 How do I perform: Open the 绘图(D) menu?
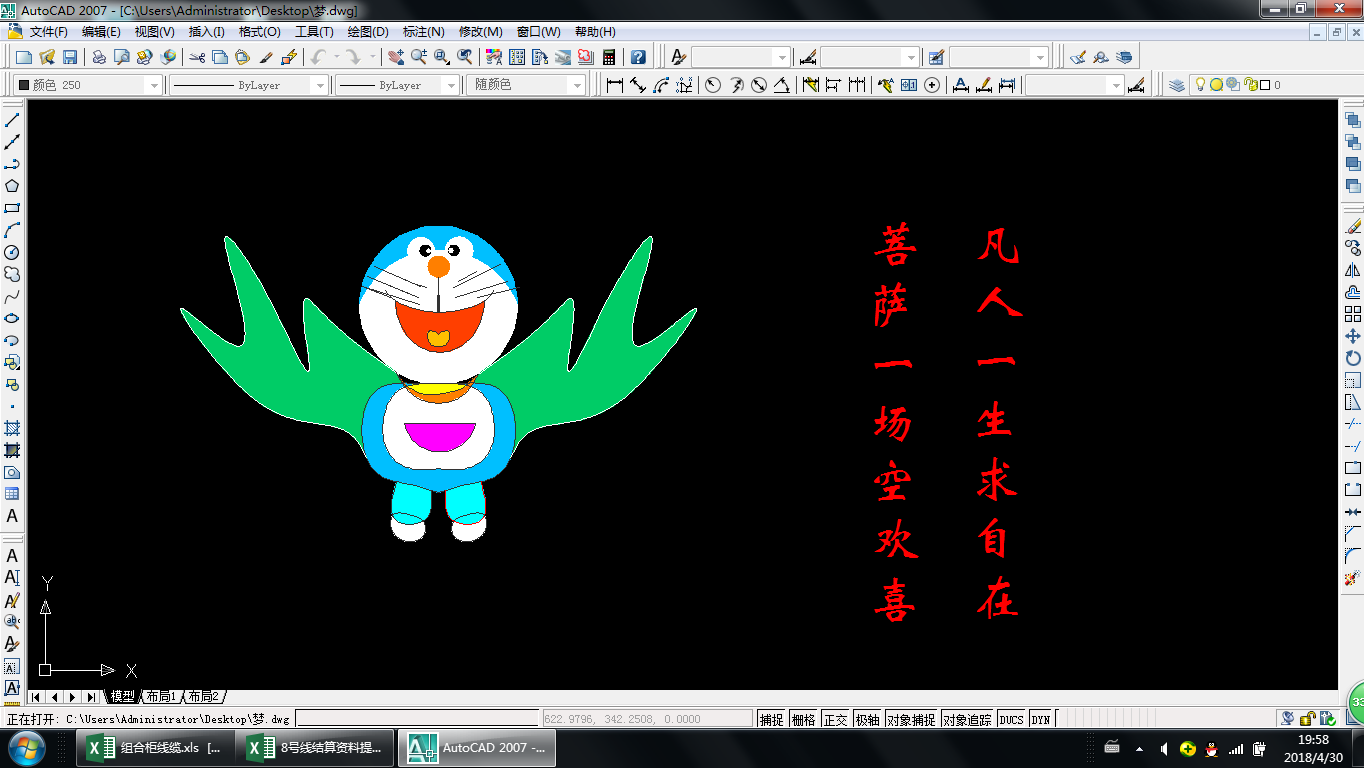[368, 32]
